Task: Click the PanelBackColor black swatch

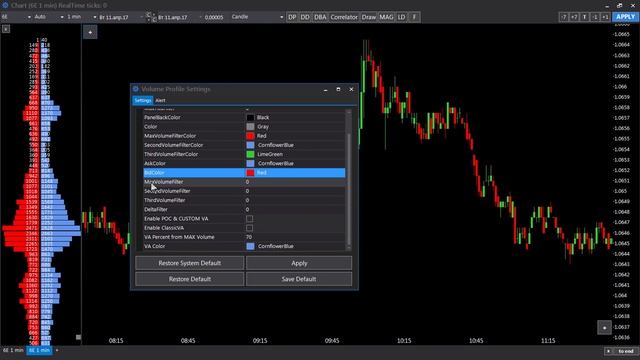Action: [x=250, y=118]
